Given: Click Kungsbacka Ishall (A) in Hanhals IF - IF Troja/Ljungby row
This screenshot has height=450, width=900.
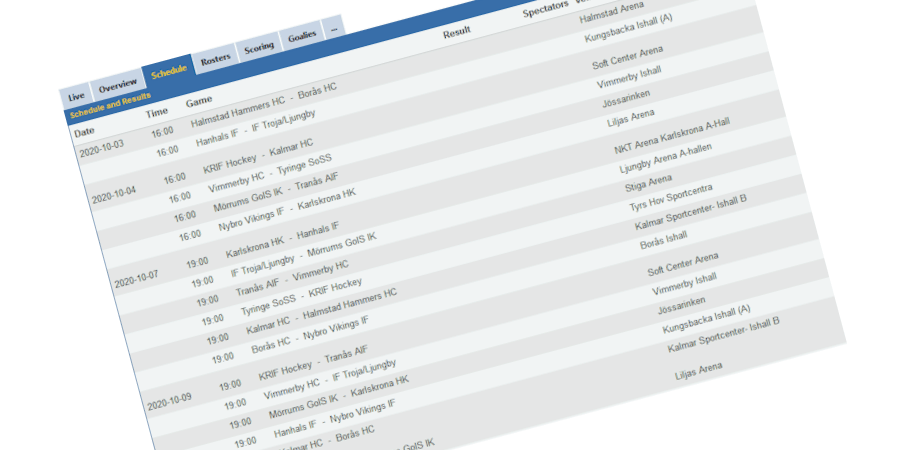Looking at the screenshot, I should pyautogui.click(x=629, y=28).
